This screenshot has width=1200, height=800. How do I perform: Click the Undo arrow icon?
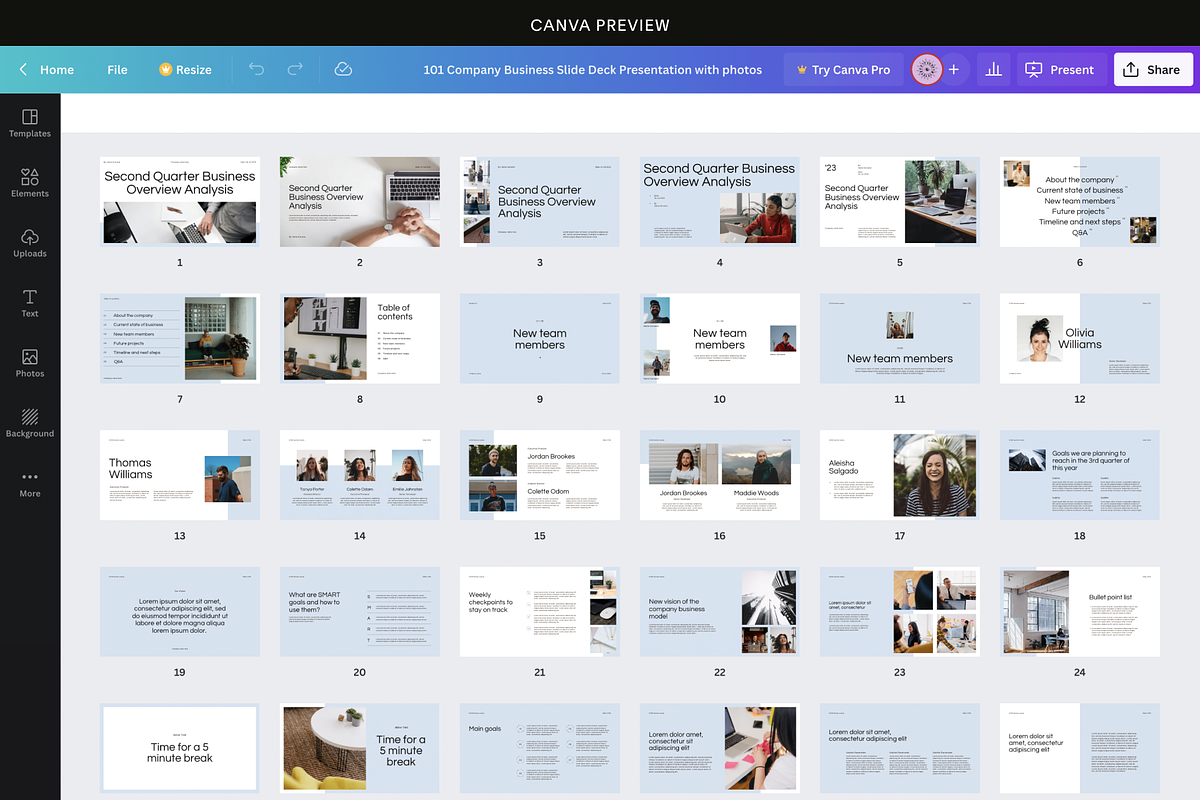point(256,69)
